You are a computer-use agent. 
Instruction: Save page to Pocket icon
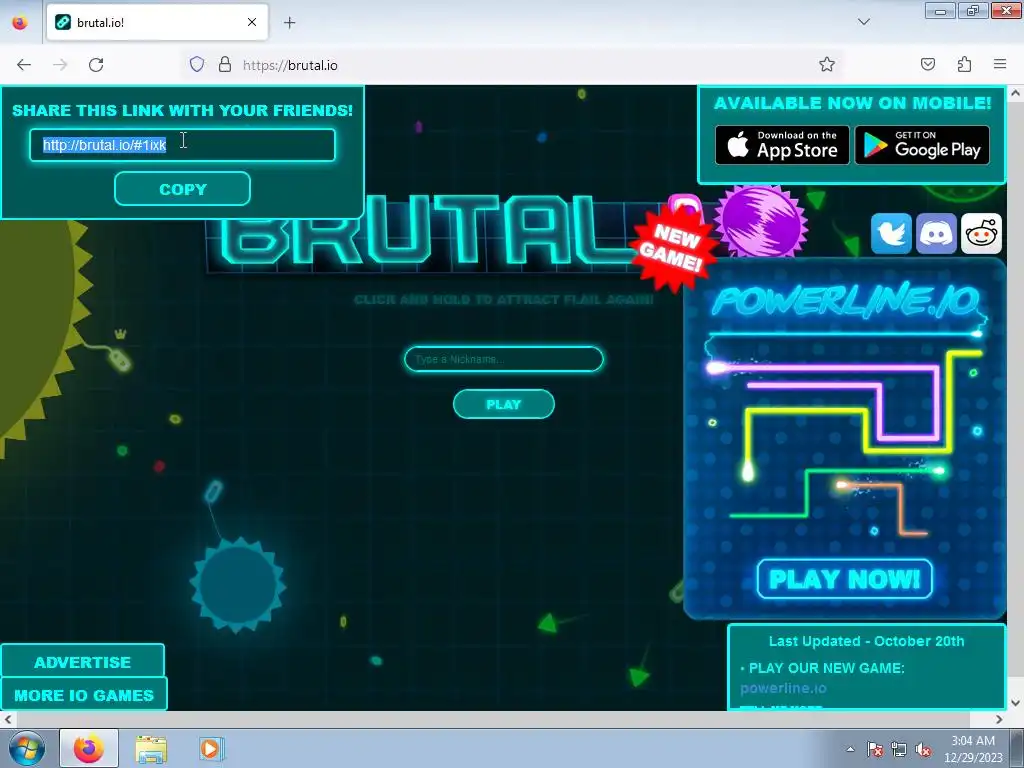tap(927, 64)
